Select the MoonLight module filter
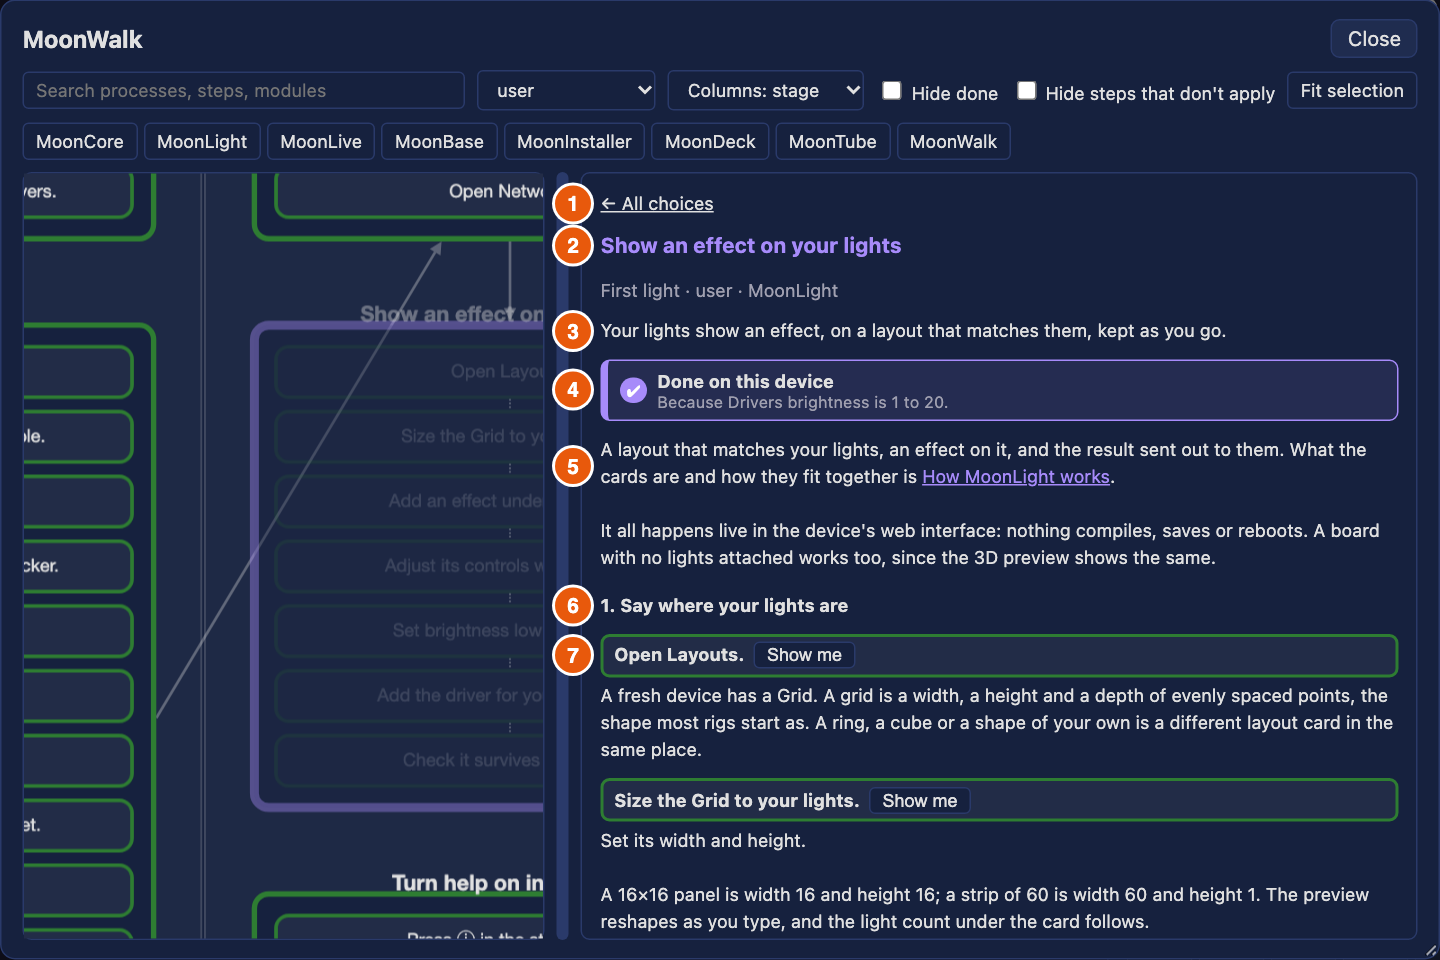Image resolution: width=1440 pixels, height=960 pixels. [202, 142]
